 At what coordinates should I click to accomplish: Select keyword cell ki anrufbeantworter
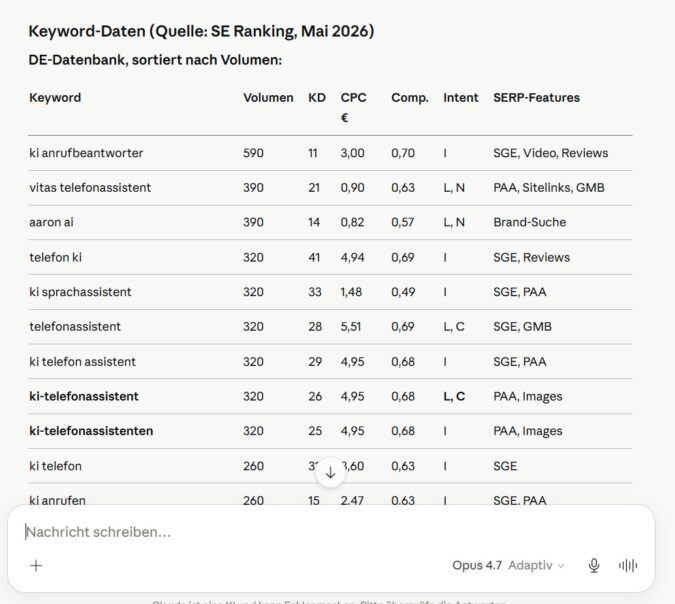86,153
